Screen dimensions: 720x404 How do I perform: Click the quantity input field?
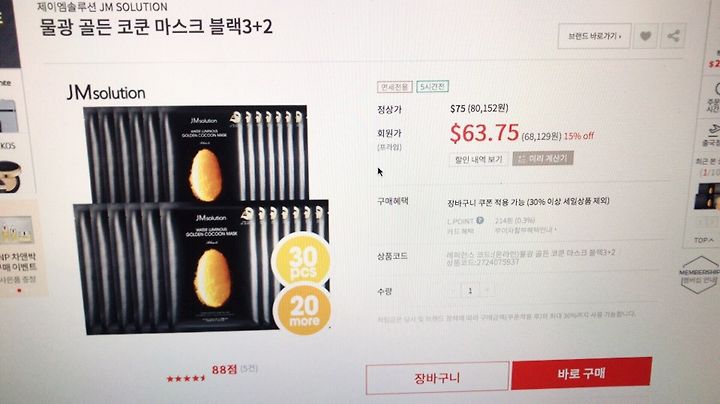[470, 291]
